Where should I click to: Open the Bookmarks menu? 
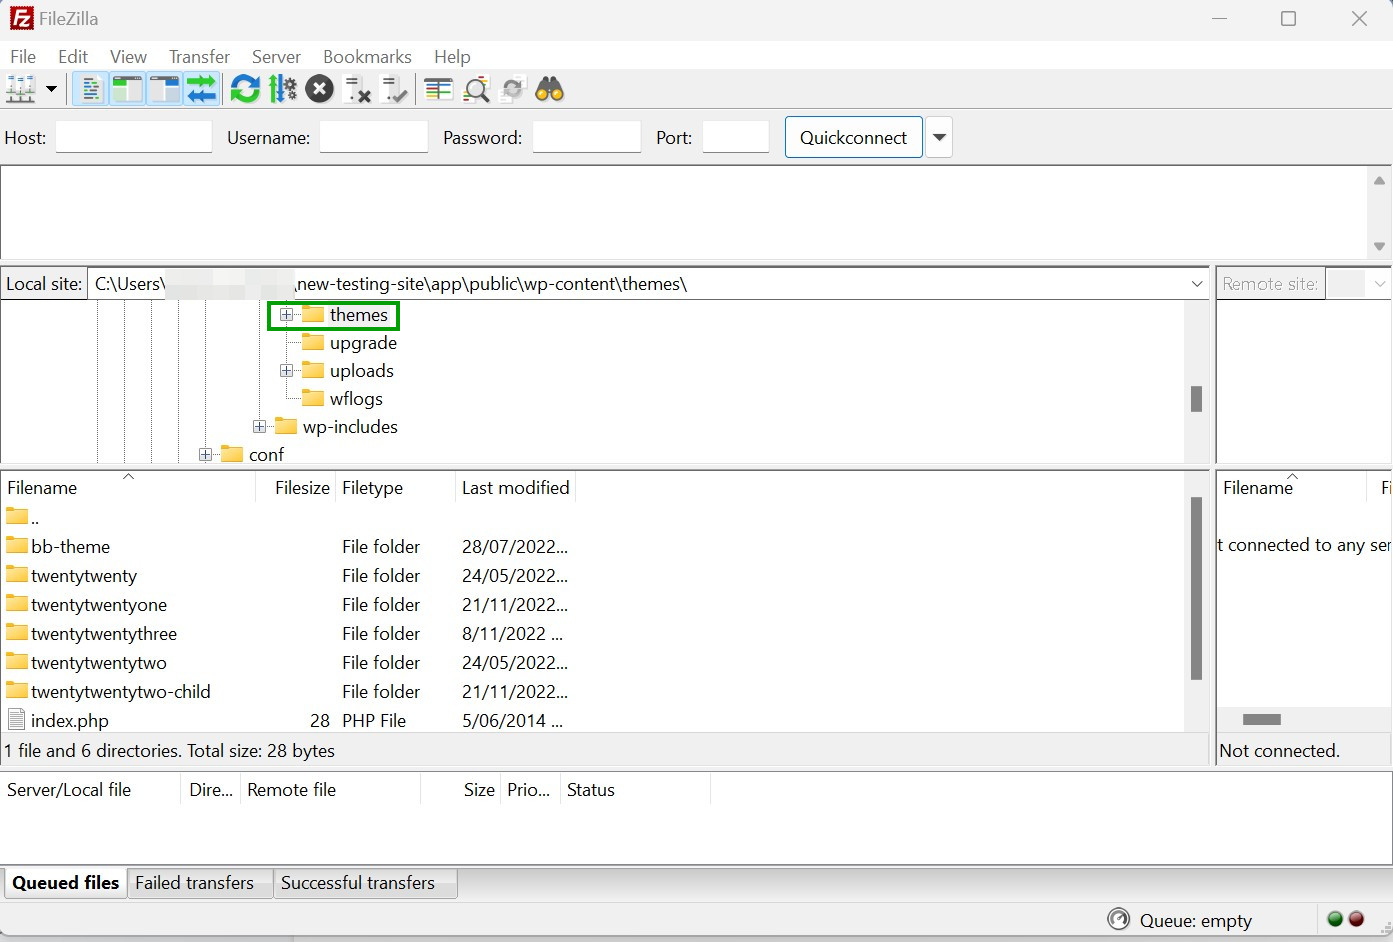[366, 57]
